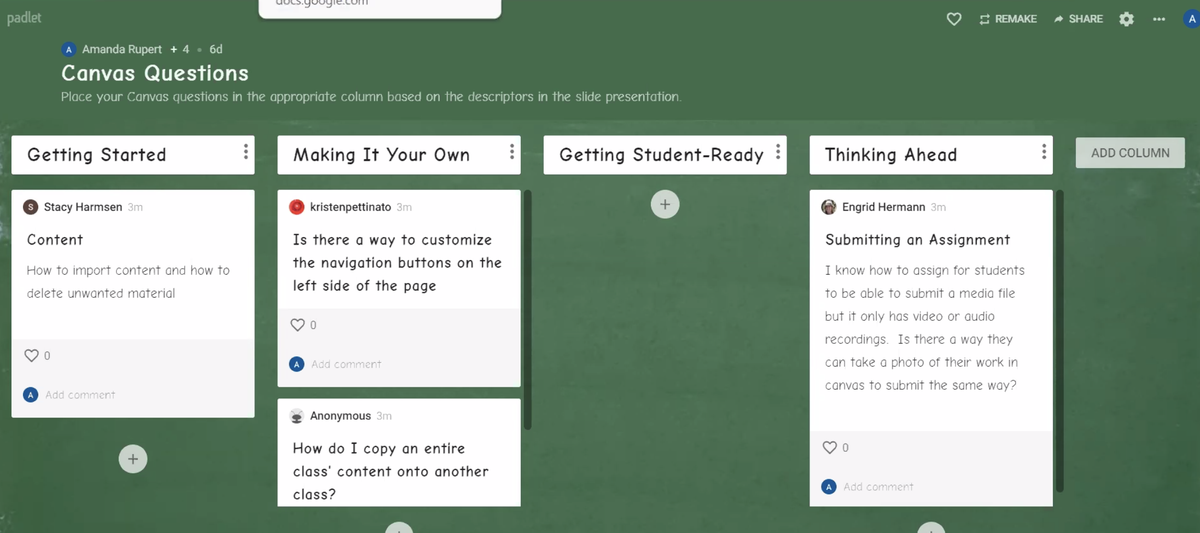
Task: Click the Content post title
Action: tap(55, 240)
